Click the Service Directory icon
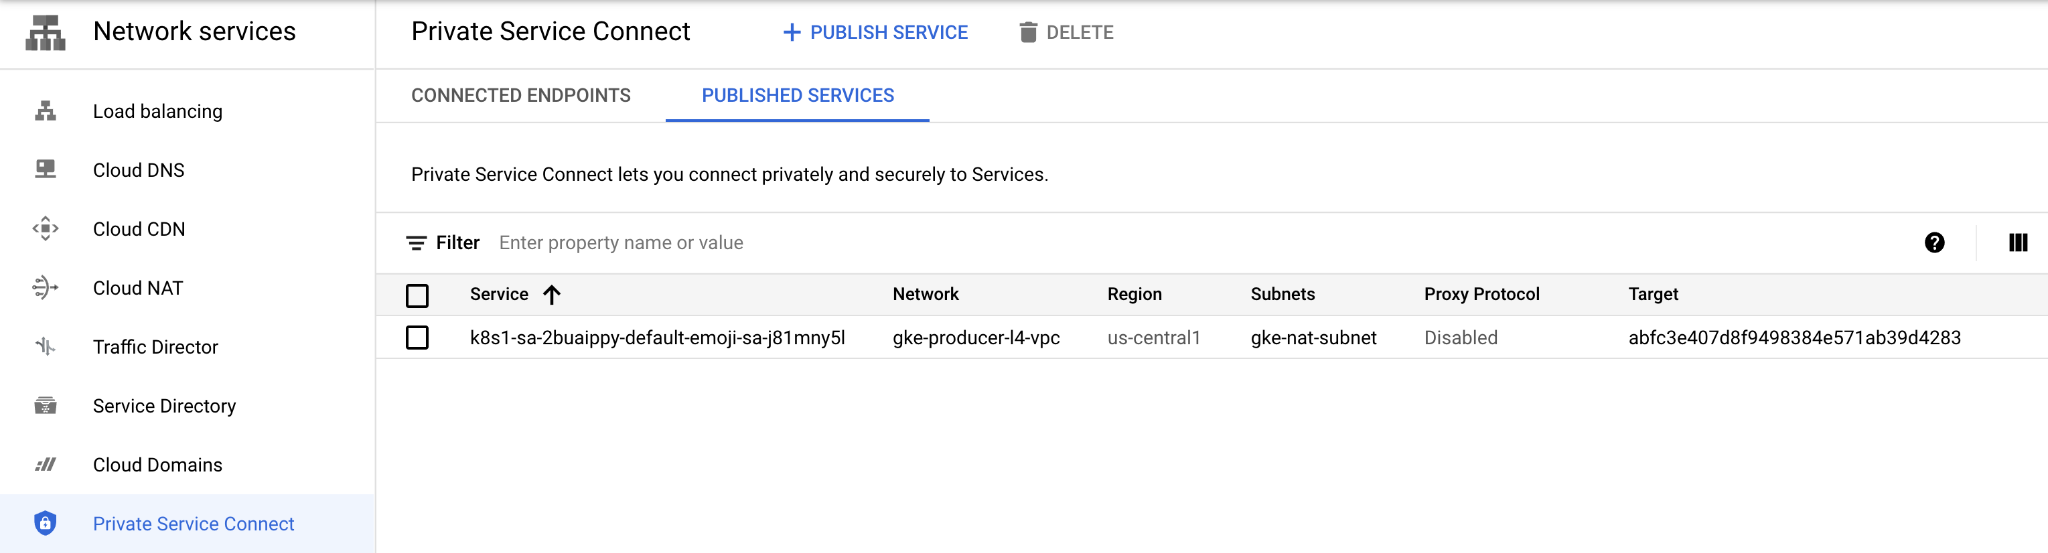This screenshot has height=553, width=2048. pyautogui.click(x=45, y=406)
